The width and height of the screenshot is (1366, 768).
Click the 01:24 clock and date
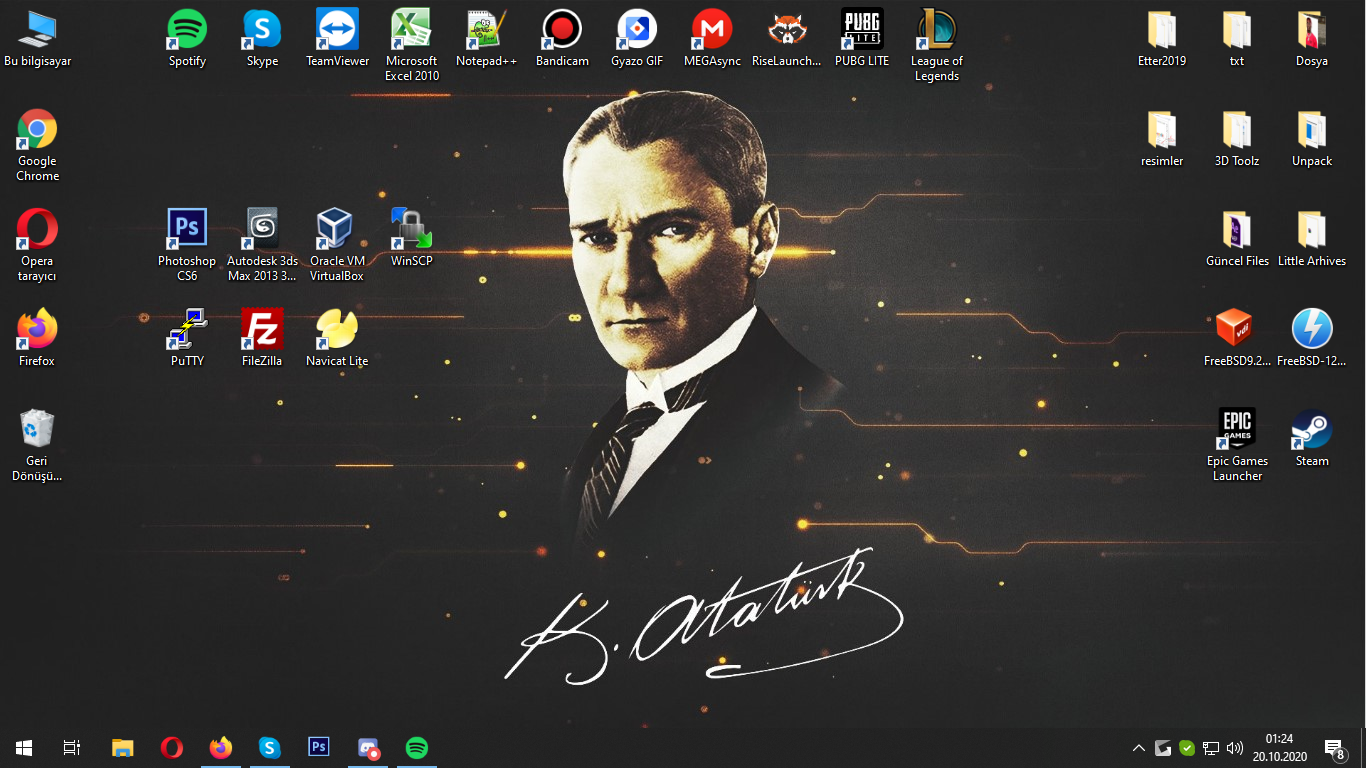pyautogui.click(x=1279, y=748)
